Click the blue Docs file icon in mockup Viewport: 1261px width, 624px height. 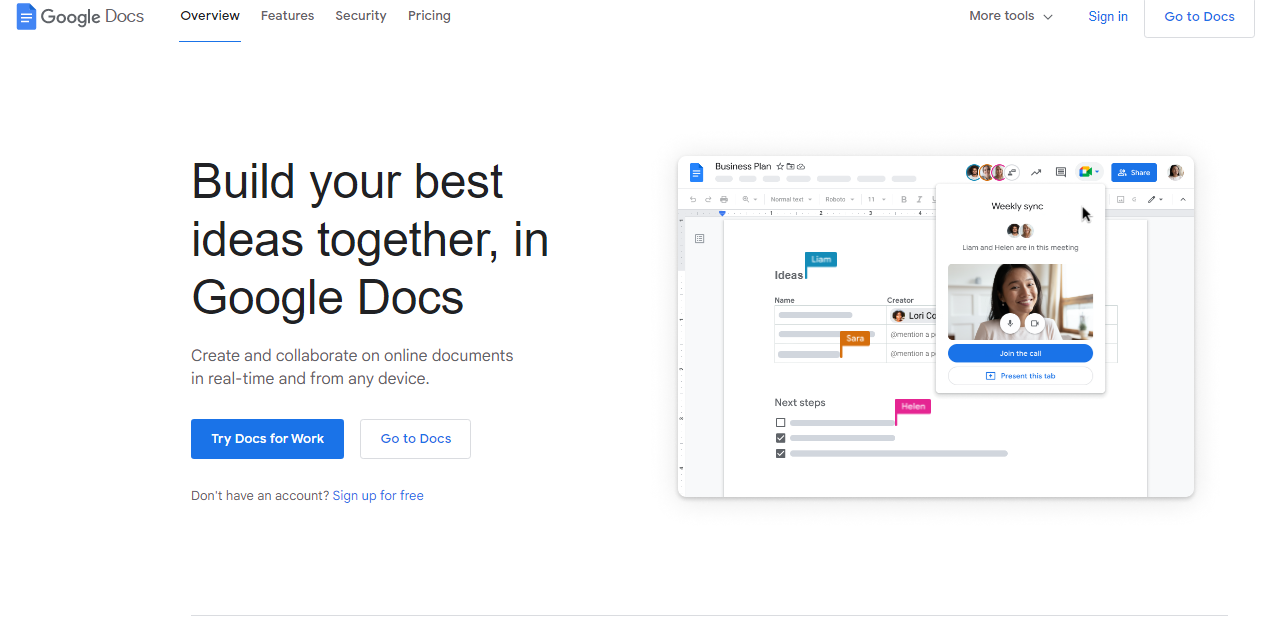pyautogui.click(x=696, y=172)
